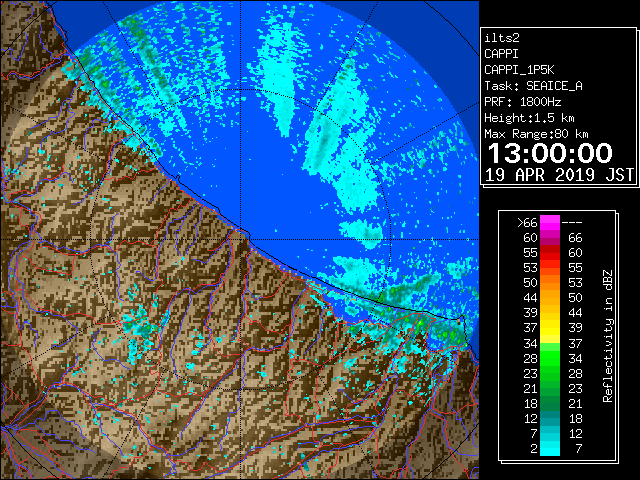Image resolution: width=640 pixels, height=480 pixels.
Task: Click the 'Reflectivity in dBZ' axis label
Action: (608, 336)
